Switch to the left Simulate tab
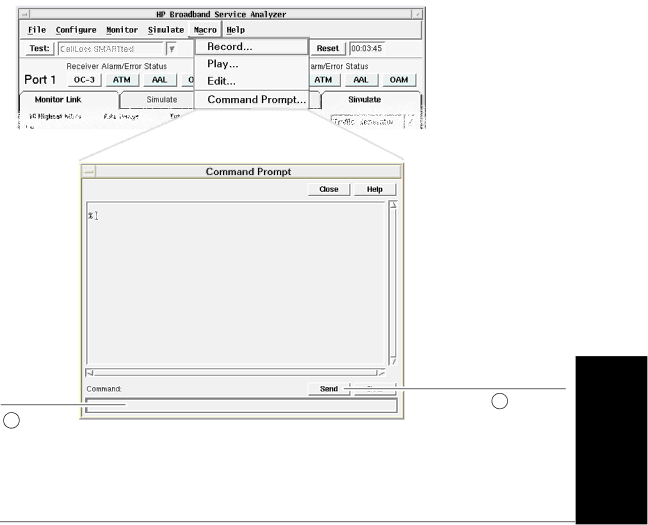 coord(162,100)
